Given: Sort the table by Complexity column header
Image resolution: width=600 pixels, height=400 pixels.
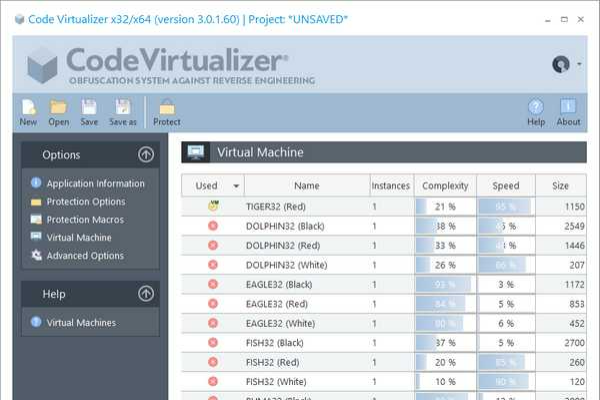Looking at the screenshot, I should point(445,186).
